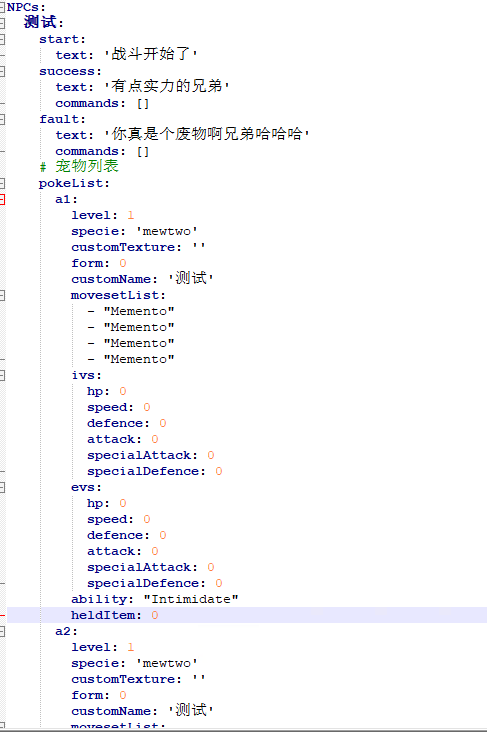This screenshot has height=732, width=487.
Task: Click 'defence: 0' under ivs
Action: click(x=127, y=423)
